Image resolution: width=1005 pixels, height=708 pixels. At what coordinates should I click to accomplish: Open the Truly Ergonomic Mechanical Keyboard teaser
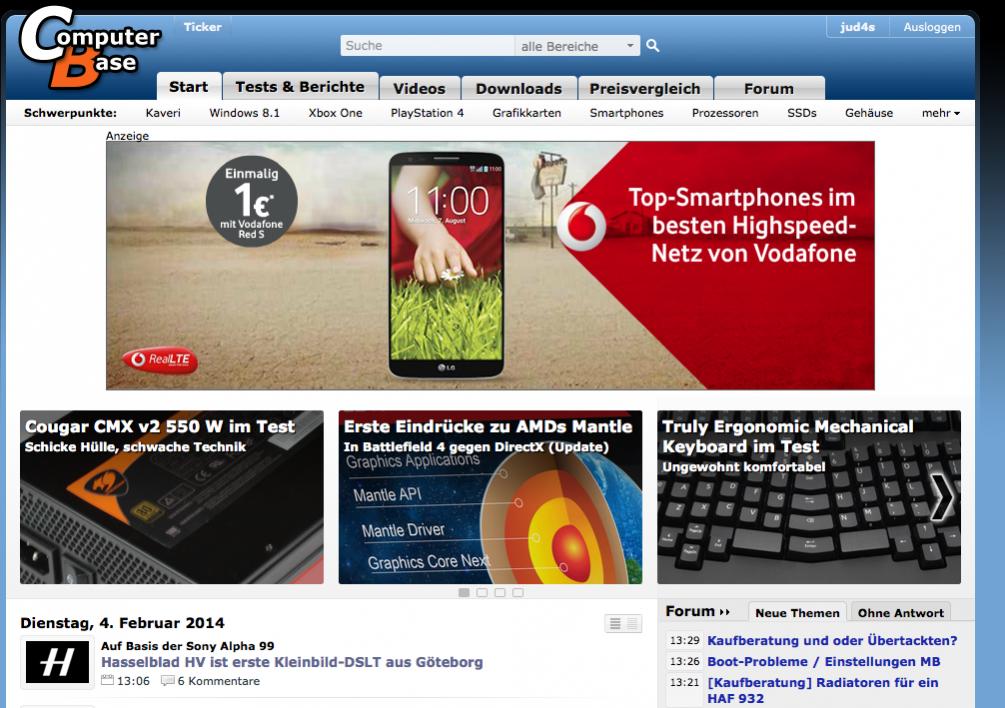(x=809, y=497)
